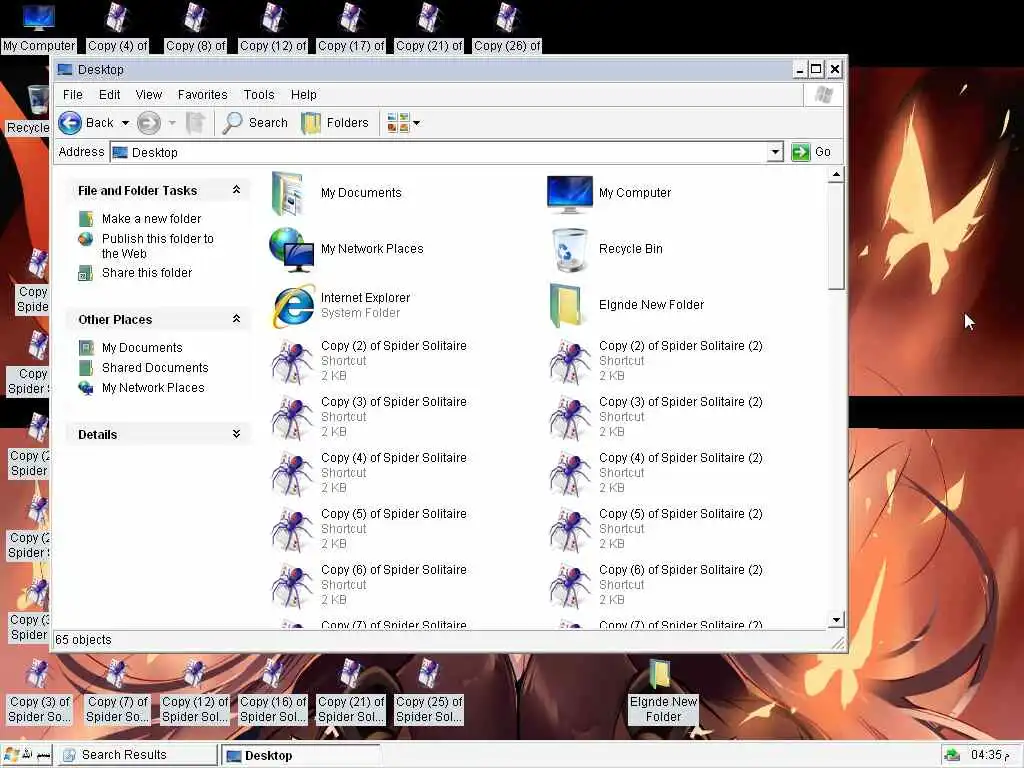Viewport: 1024px width, 768px height.
Task: Click scrollbar up arrow in file list
Action: (836, 175)
